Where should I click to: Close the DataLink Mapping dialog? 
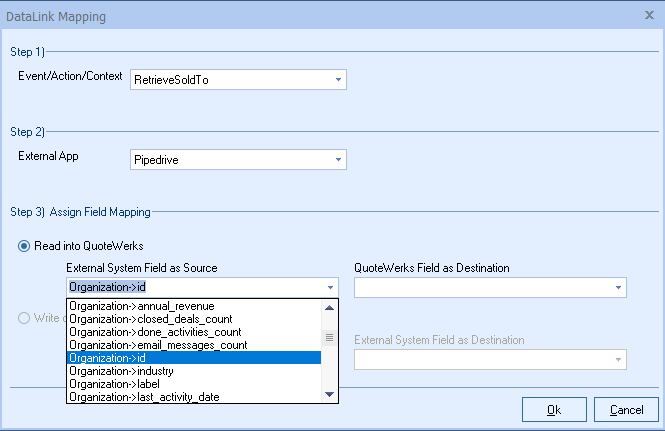click(x=650, y=16)
